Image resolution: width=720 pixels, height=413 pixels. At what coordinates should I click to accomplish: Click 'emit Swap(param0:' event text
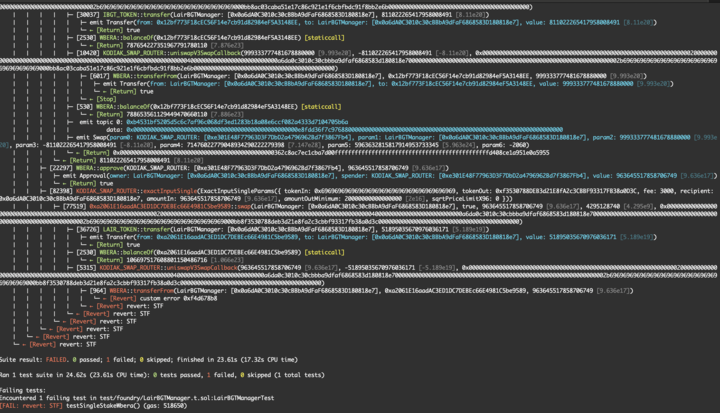[105, 137]
